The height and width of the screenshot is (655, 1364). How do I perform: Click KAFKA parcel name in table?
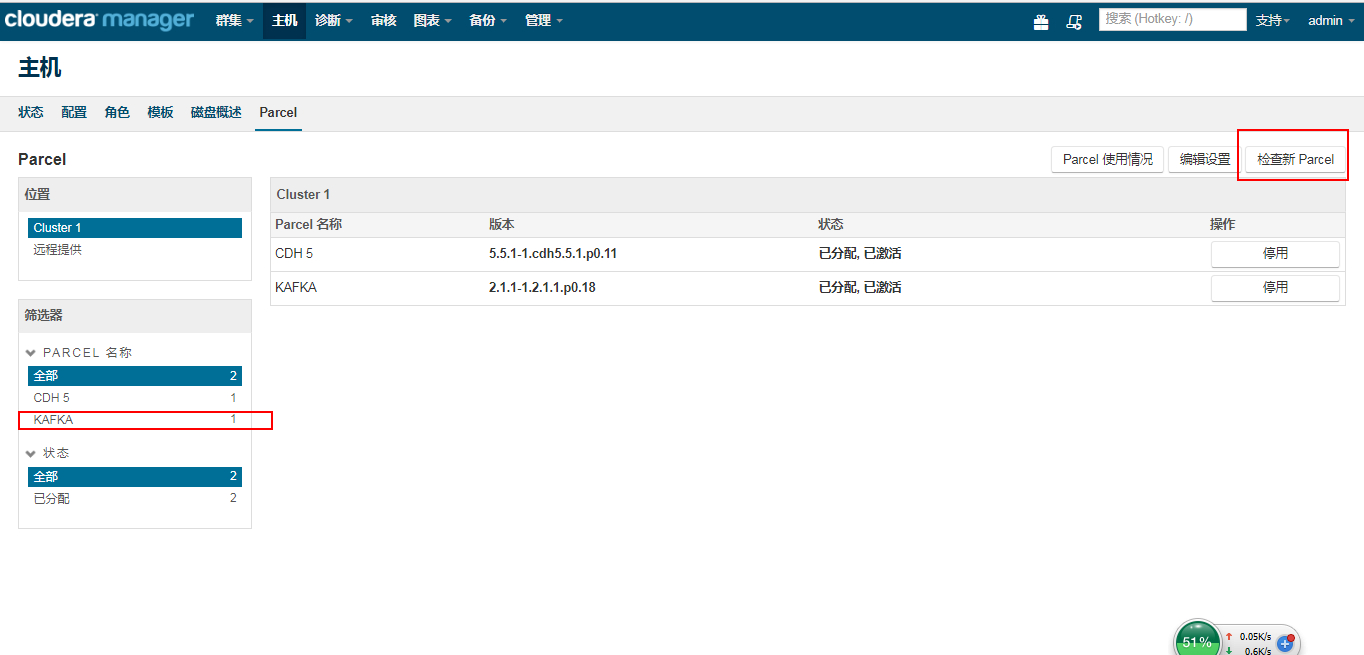pos(296,288)
